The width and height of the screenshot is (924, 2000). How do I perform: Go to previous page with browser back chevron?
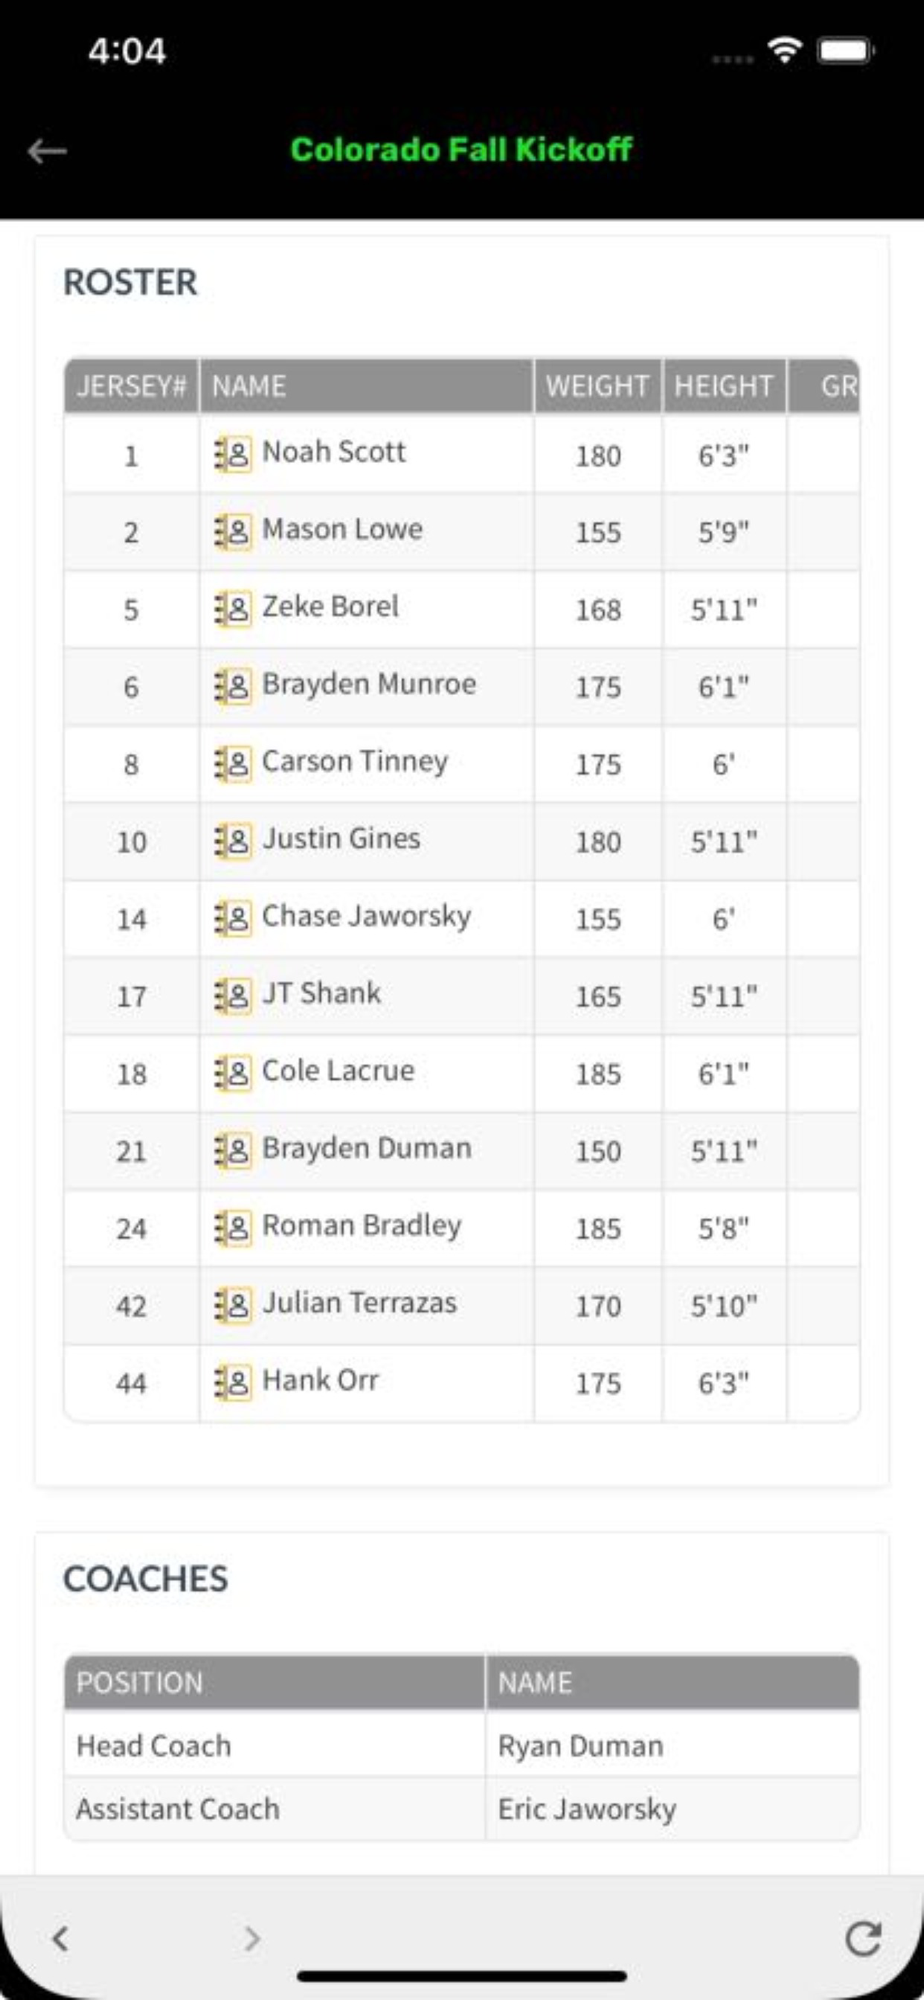coord(61,1939)
